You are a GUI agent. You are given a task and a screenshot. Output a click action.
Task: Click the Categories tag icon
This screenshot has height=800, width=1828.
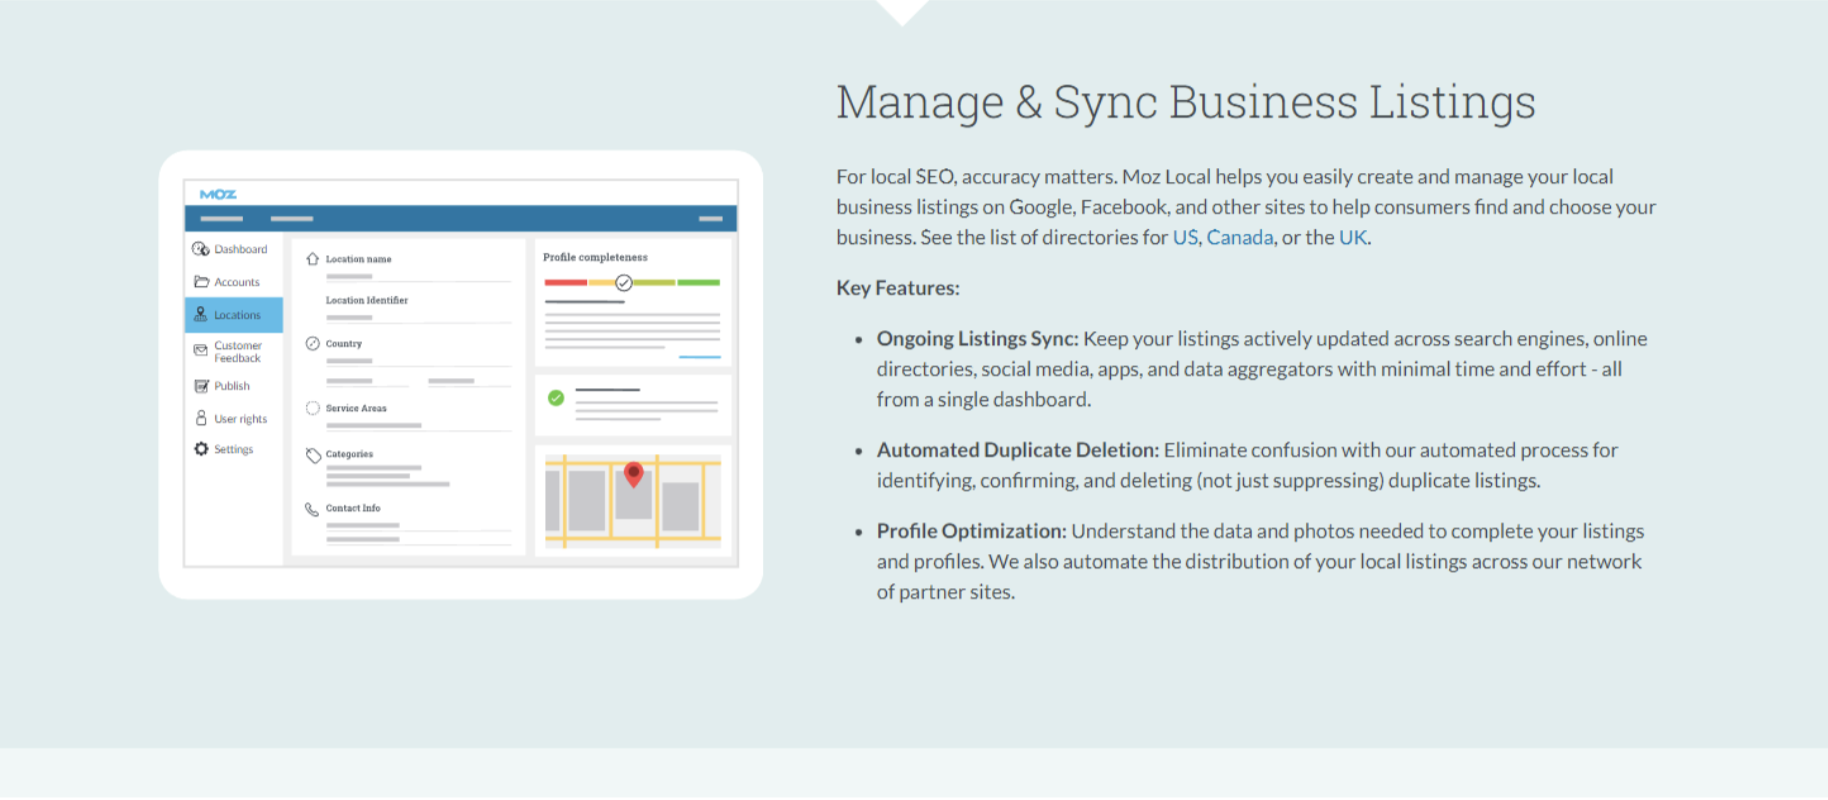[313, 455]
